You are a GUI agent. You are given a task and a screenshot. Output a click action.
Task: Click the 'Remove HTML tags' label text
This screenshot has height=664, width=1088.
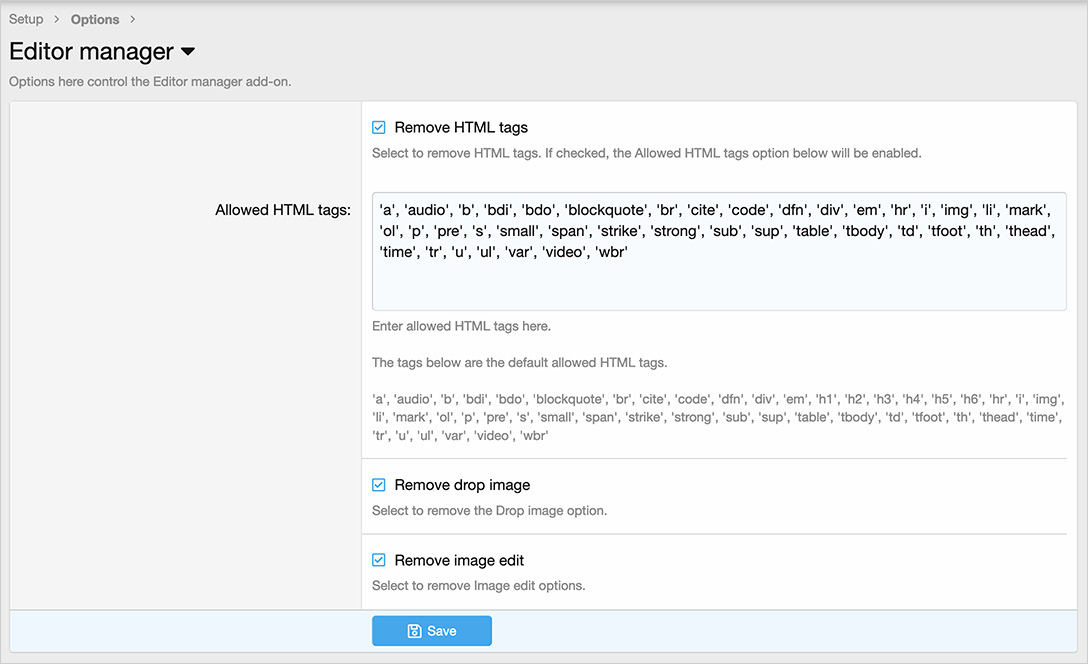coord(461,128)
